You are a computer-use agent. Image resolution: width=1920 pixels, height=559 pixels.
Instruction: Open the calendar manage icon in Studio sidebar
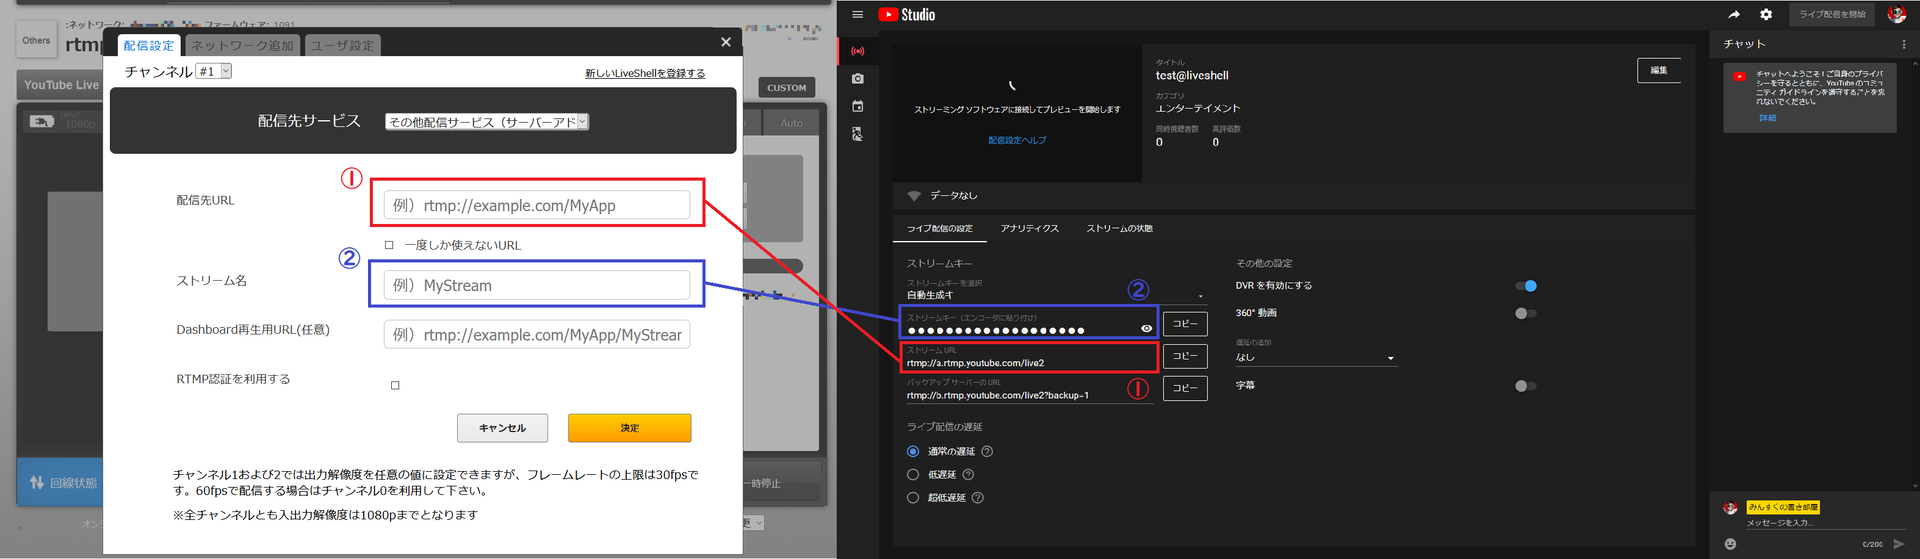point(857,106)
